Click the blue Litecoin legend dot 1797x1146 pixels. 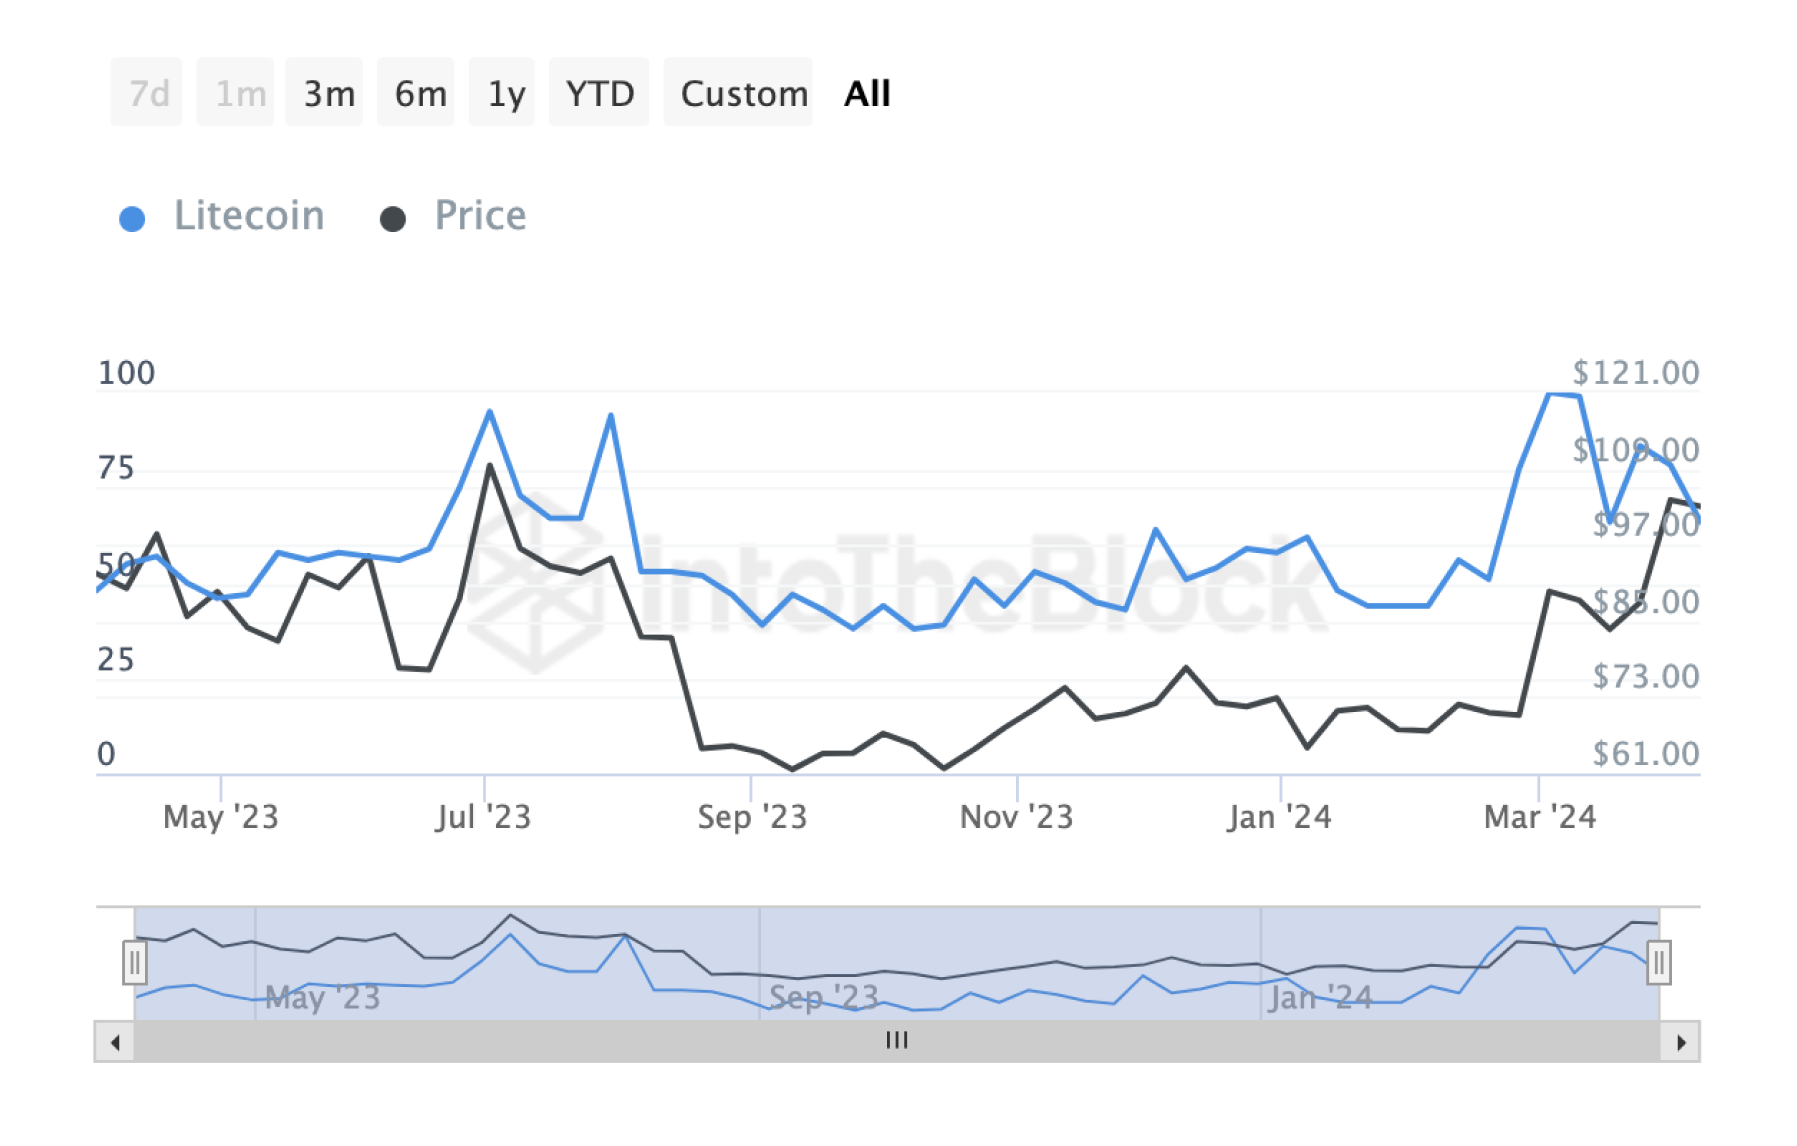[132, 215]
